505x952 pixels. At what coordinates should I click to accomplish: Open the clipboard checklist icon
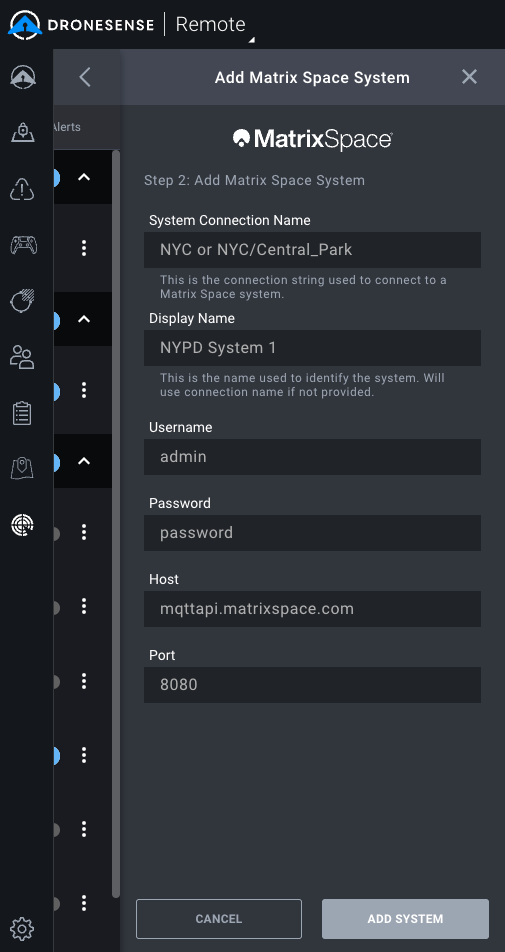22,413
